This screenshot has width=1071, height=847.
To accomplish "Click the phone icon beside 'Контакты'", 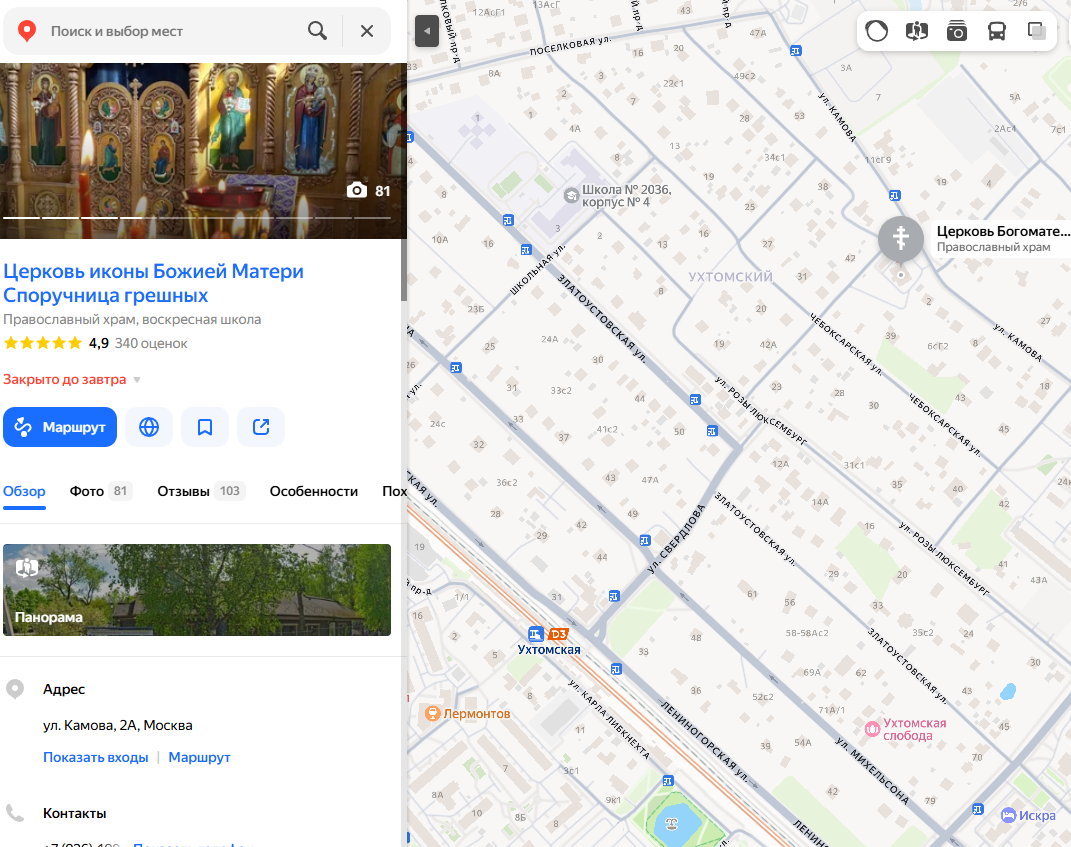I will pyautogui.click(x=14, y=814).
